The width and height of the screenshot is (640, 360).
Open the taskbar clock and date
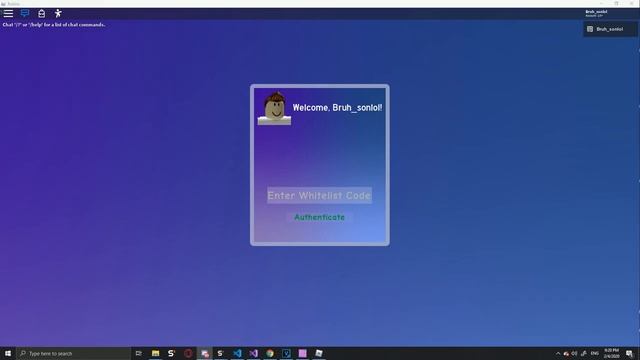pos(611,353)
